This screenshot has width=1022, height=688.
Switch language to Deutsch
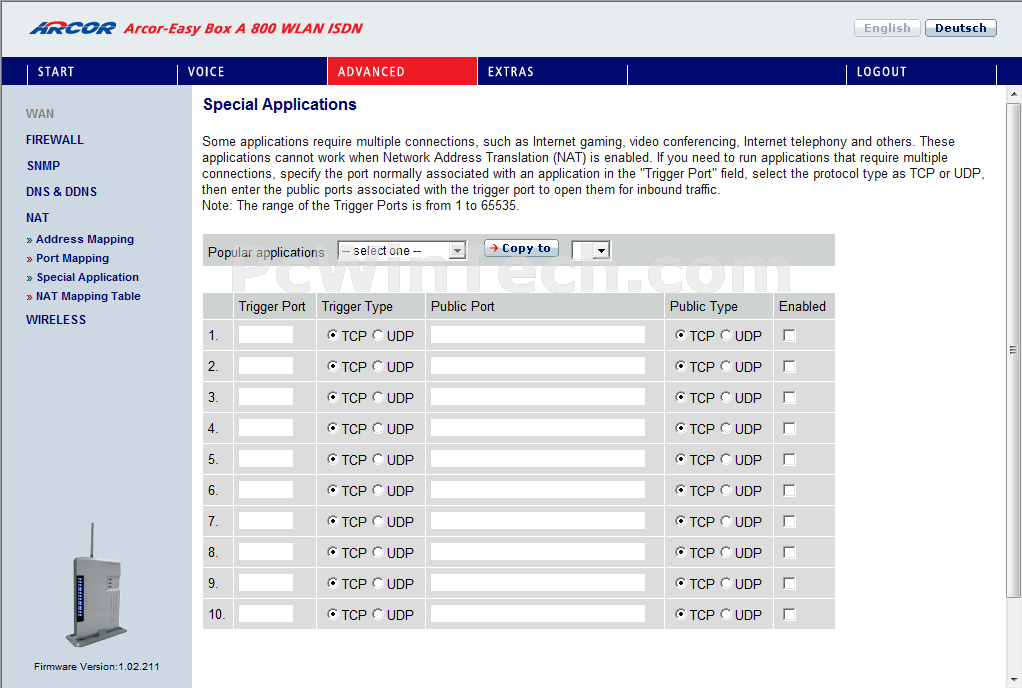(960, 28)
